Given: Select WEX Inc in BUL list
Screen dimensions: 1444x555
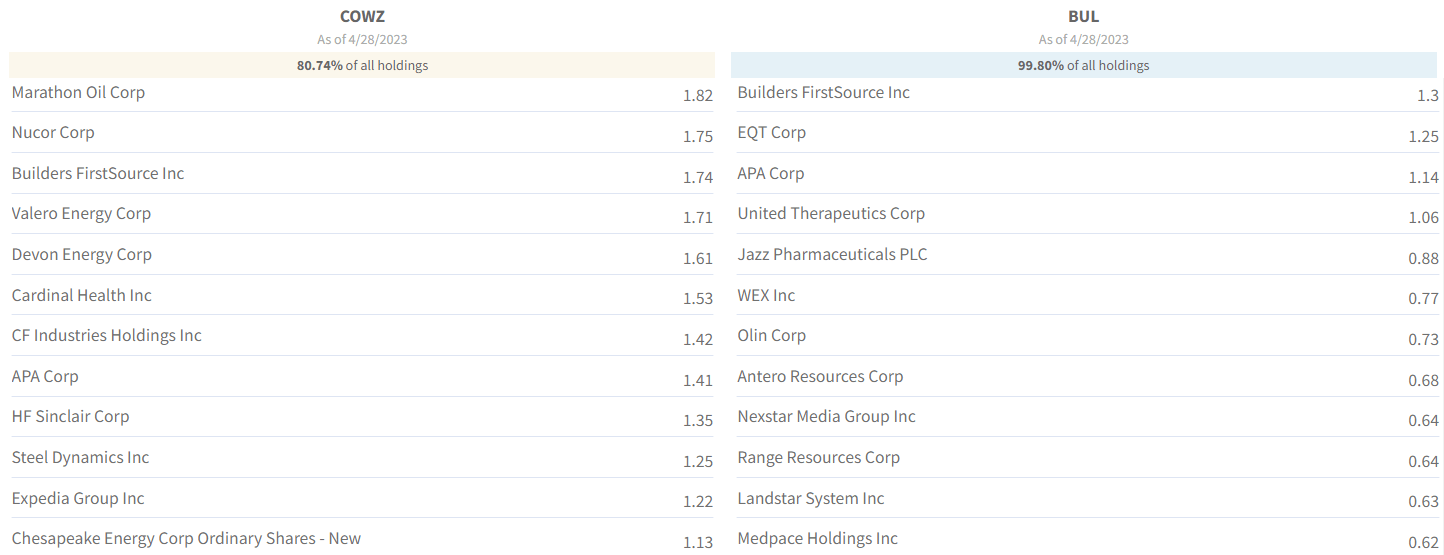Looking at the screenshot, I should tap(766, 295).
